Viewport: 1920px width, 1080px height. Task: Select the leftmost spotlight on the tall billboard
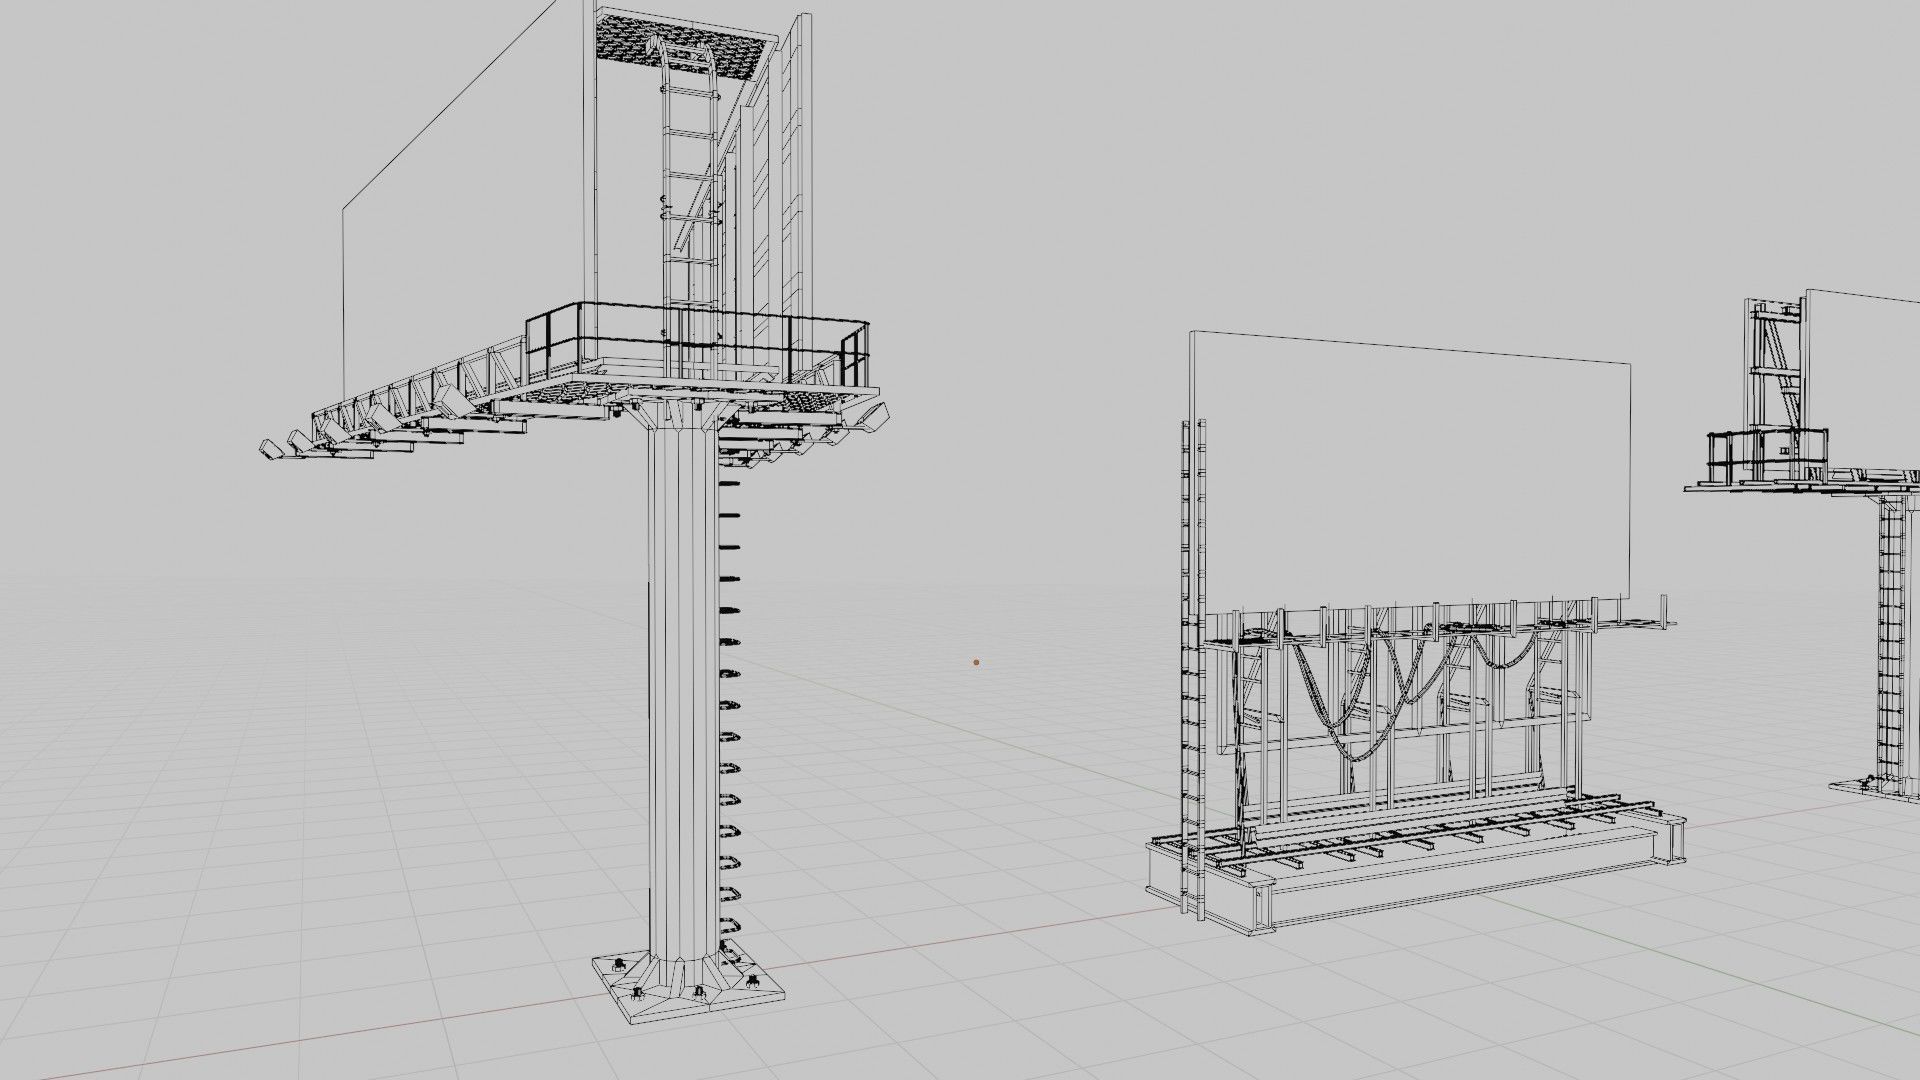pyautogui.click(x=270, y=449)
